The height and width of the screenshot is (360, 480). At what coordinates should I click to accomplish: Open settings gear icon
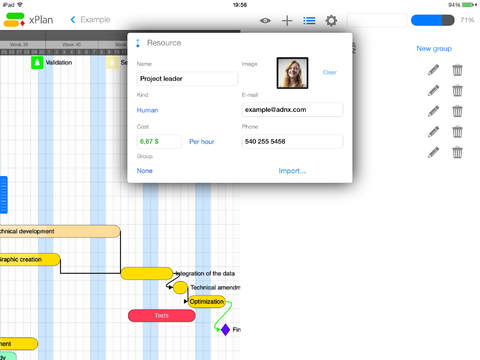(x=331, y=21)
